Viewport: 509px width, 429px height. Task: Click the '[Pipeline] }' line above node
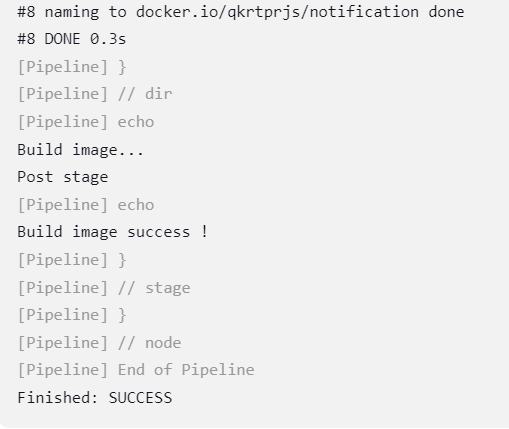pyautogui.click(x=72, y=315)
